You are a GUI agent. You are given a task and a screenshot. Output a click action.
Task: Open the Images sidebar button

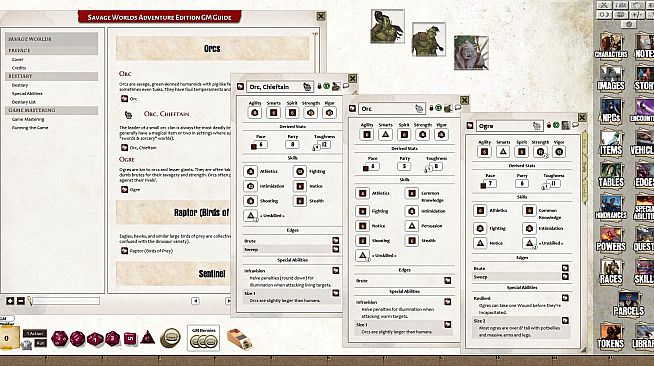[x=611, y=78]
